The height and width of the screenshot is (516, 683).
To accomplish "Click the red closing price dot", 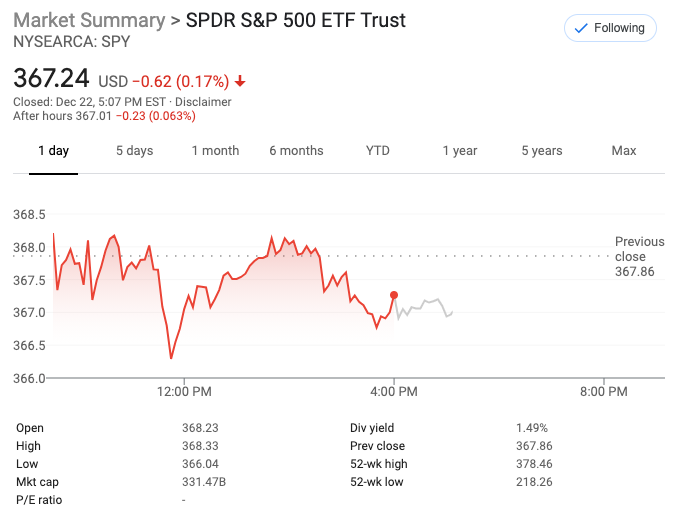I will point(394,295).
